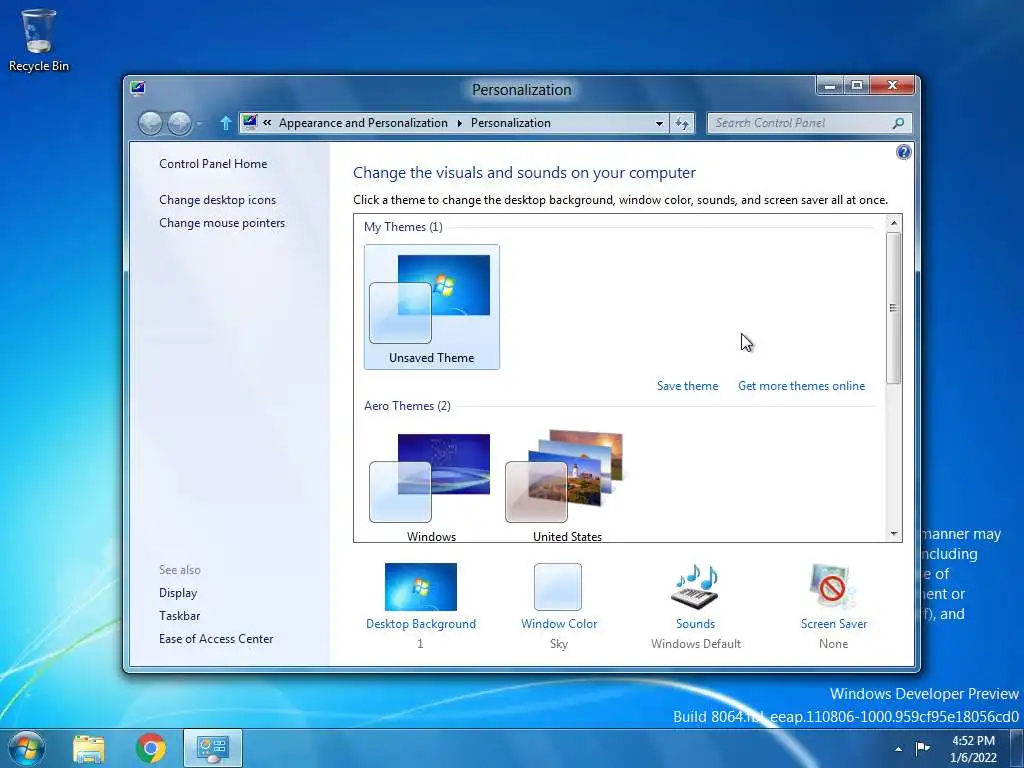Viewport: 1024px width, 768px height.
Task: Click the Search Control Panel field
Action: point(809,123)
